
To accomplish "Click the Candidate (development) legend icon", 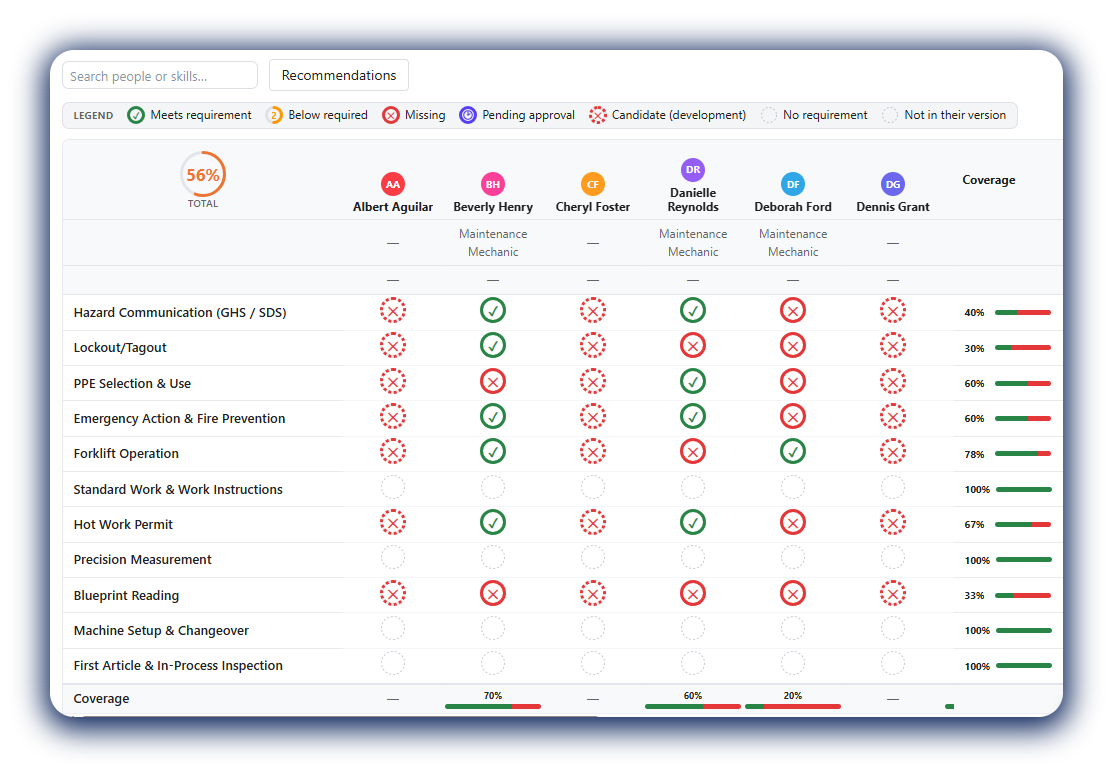I will (x=598, y=115).
